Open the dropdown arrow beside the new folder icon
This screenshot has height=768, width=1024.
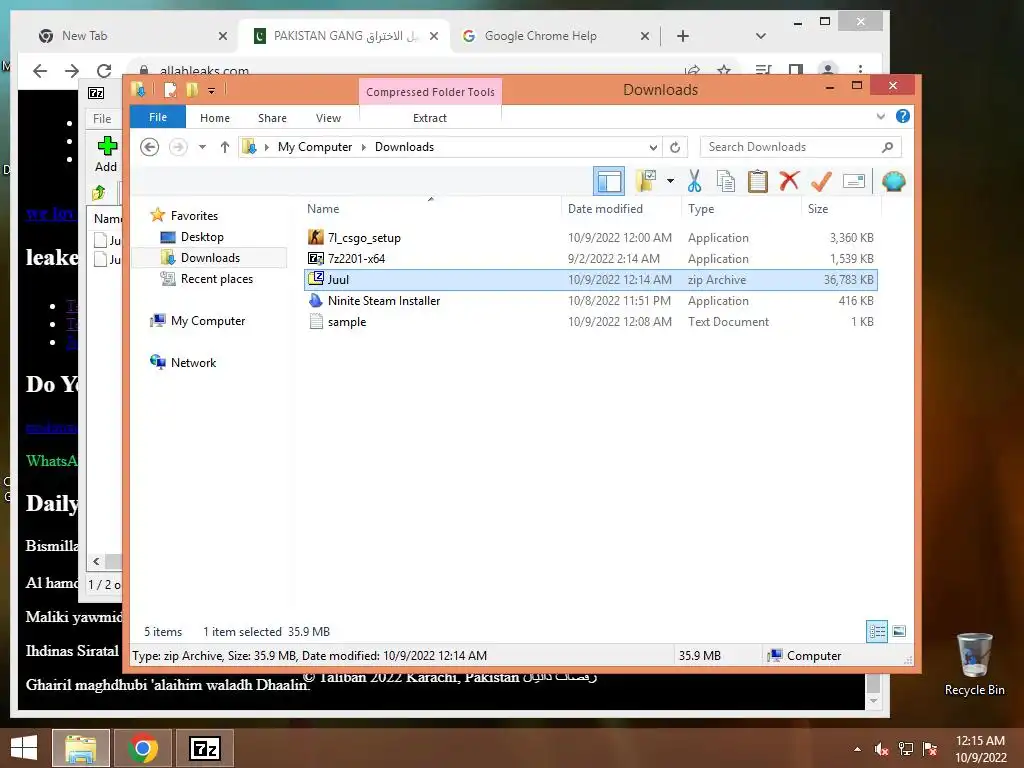[670, 181]
